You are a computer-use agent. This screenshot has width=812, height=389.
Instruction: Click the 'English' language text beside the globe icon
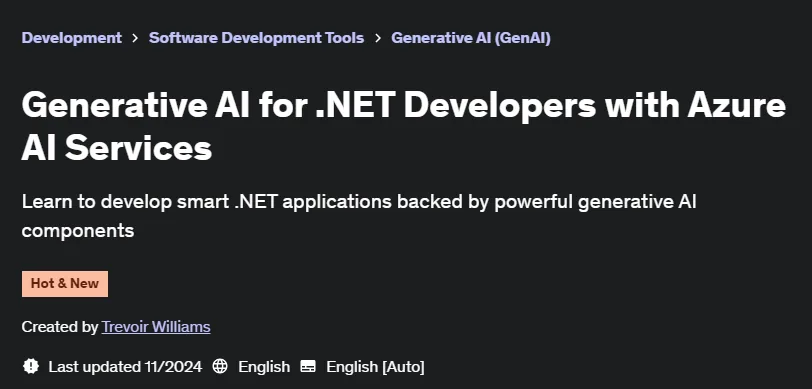pos(264,367)
